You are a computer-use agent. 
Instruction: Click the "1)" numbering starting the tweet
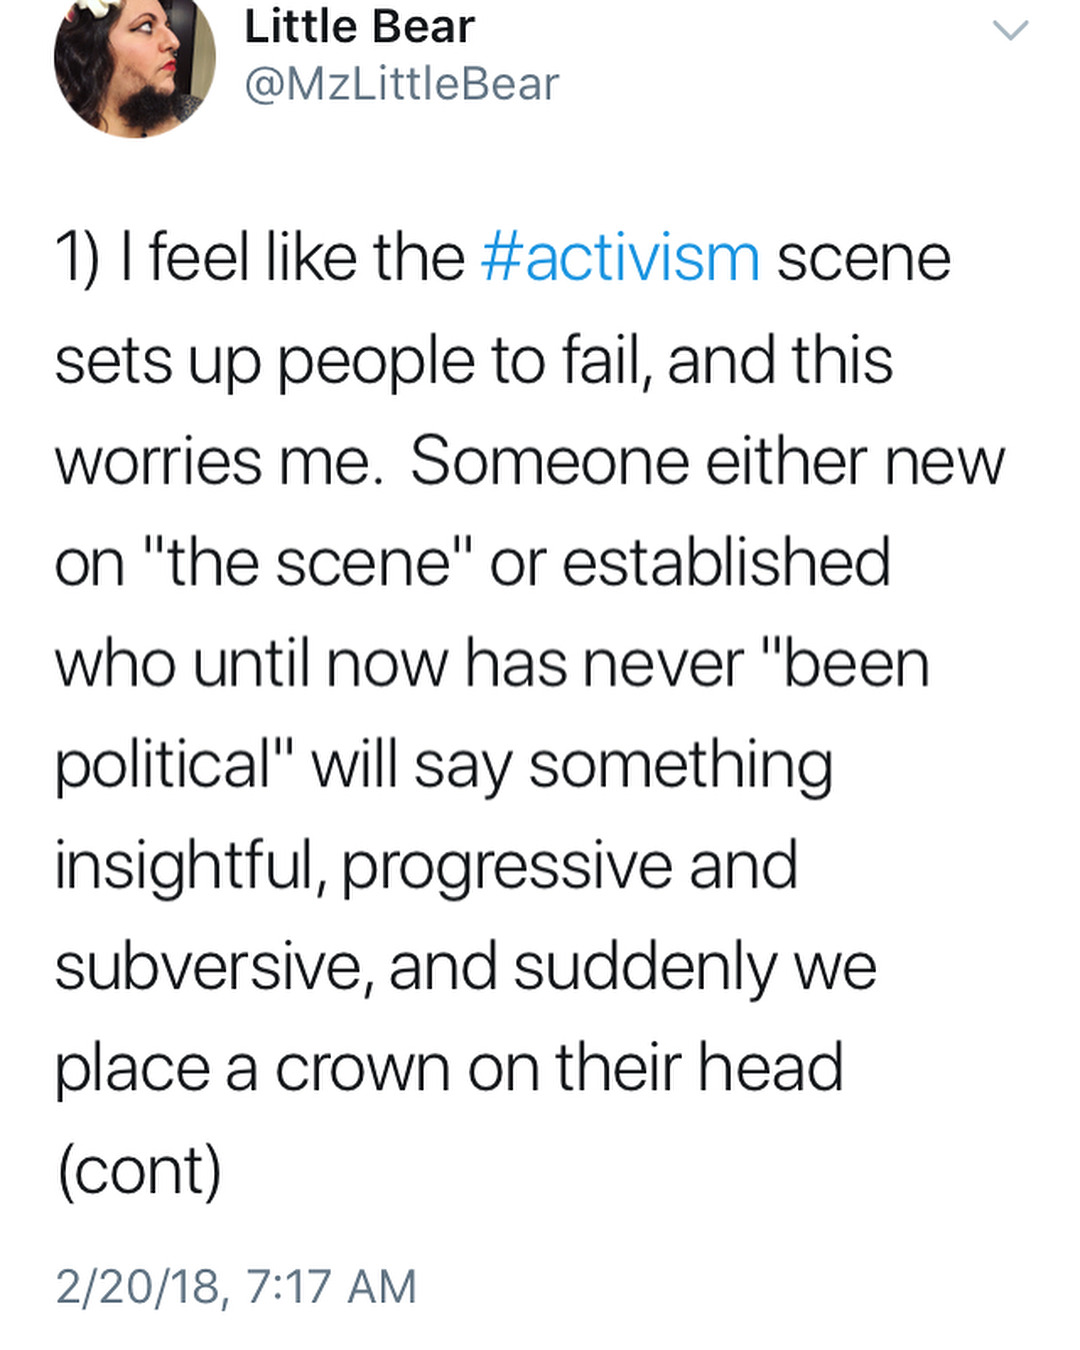78,258
